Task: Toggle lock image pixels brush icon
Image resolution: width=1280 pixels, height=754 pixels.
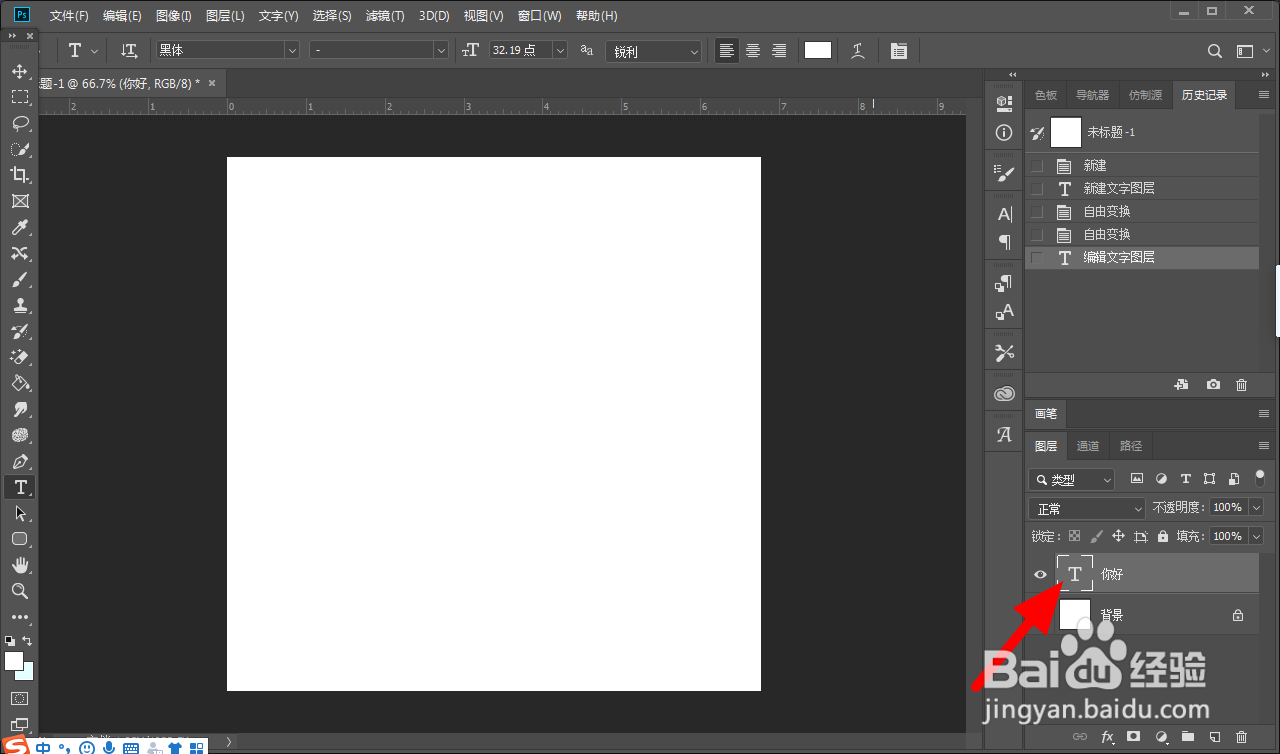Action: (x=1096, y=536)
